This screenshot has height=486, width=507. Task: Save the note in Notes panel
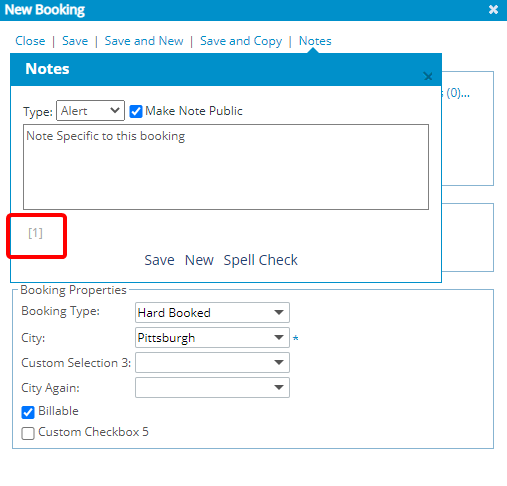pyautogui.click(x=159, y=260)
